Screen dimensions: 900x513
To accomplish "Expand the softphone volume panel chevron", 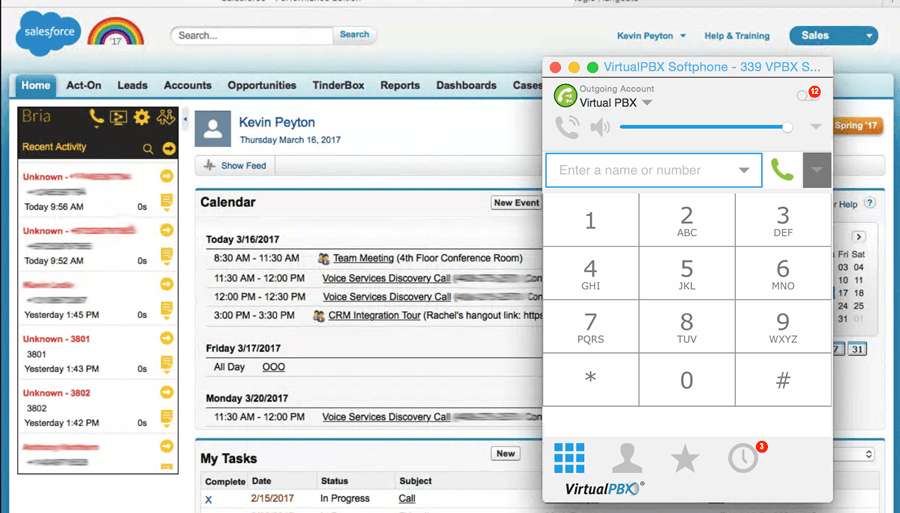I will pos(816,127).
